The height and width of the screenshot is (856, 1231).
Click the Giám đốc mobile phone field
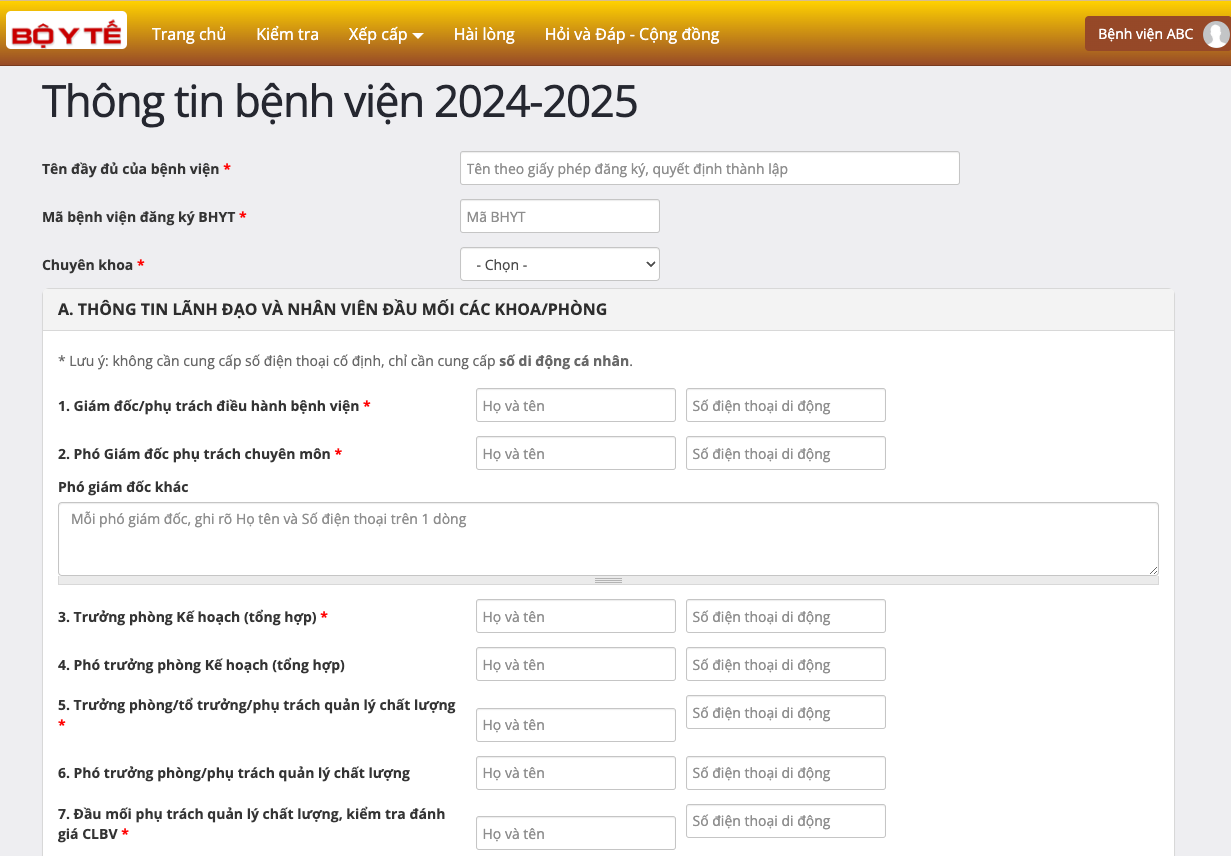tap(785, 406)
